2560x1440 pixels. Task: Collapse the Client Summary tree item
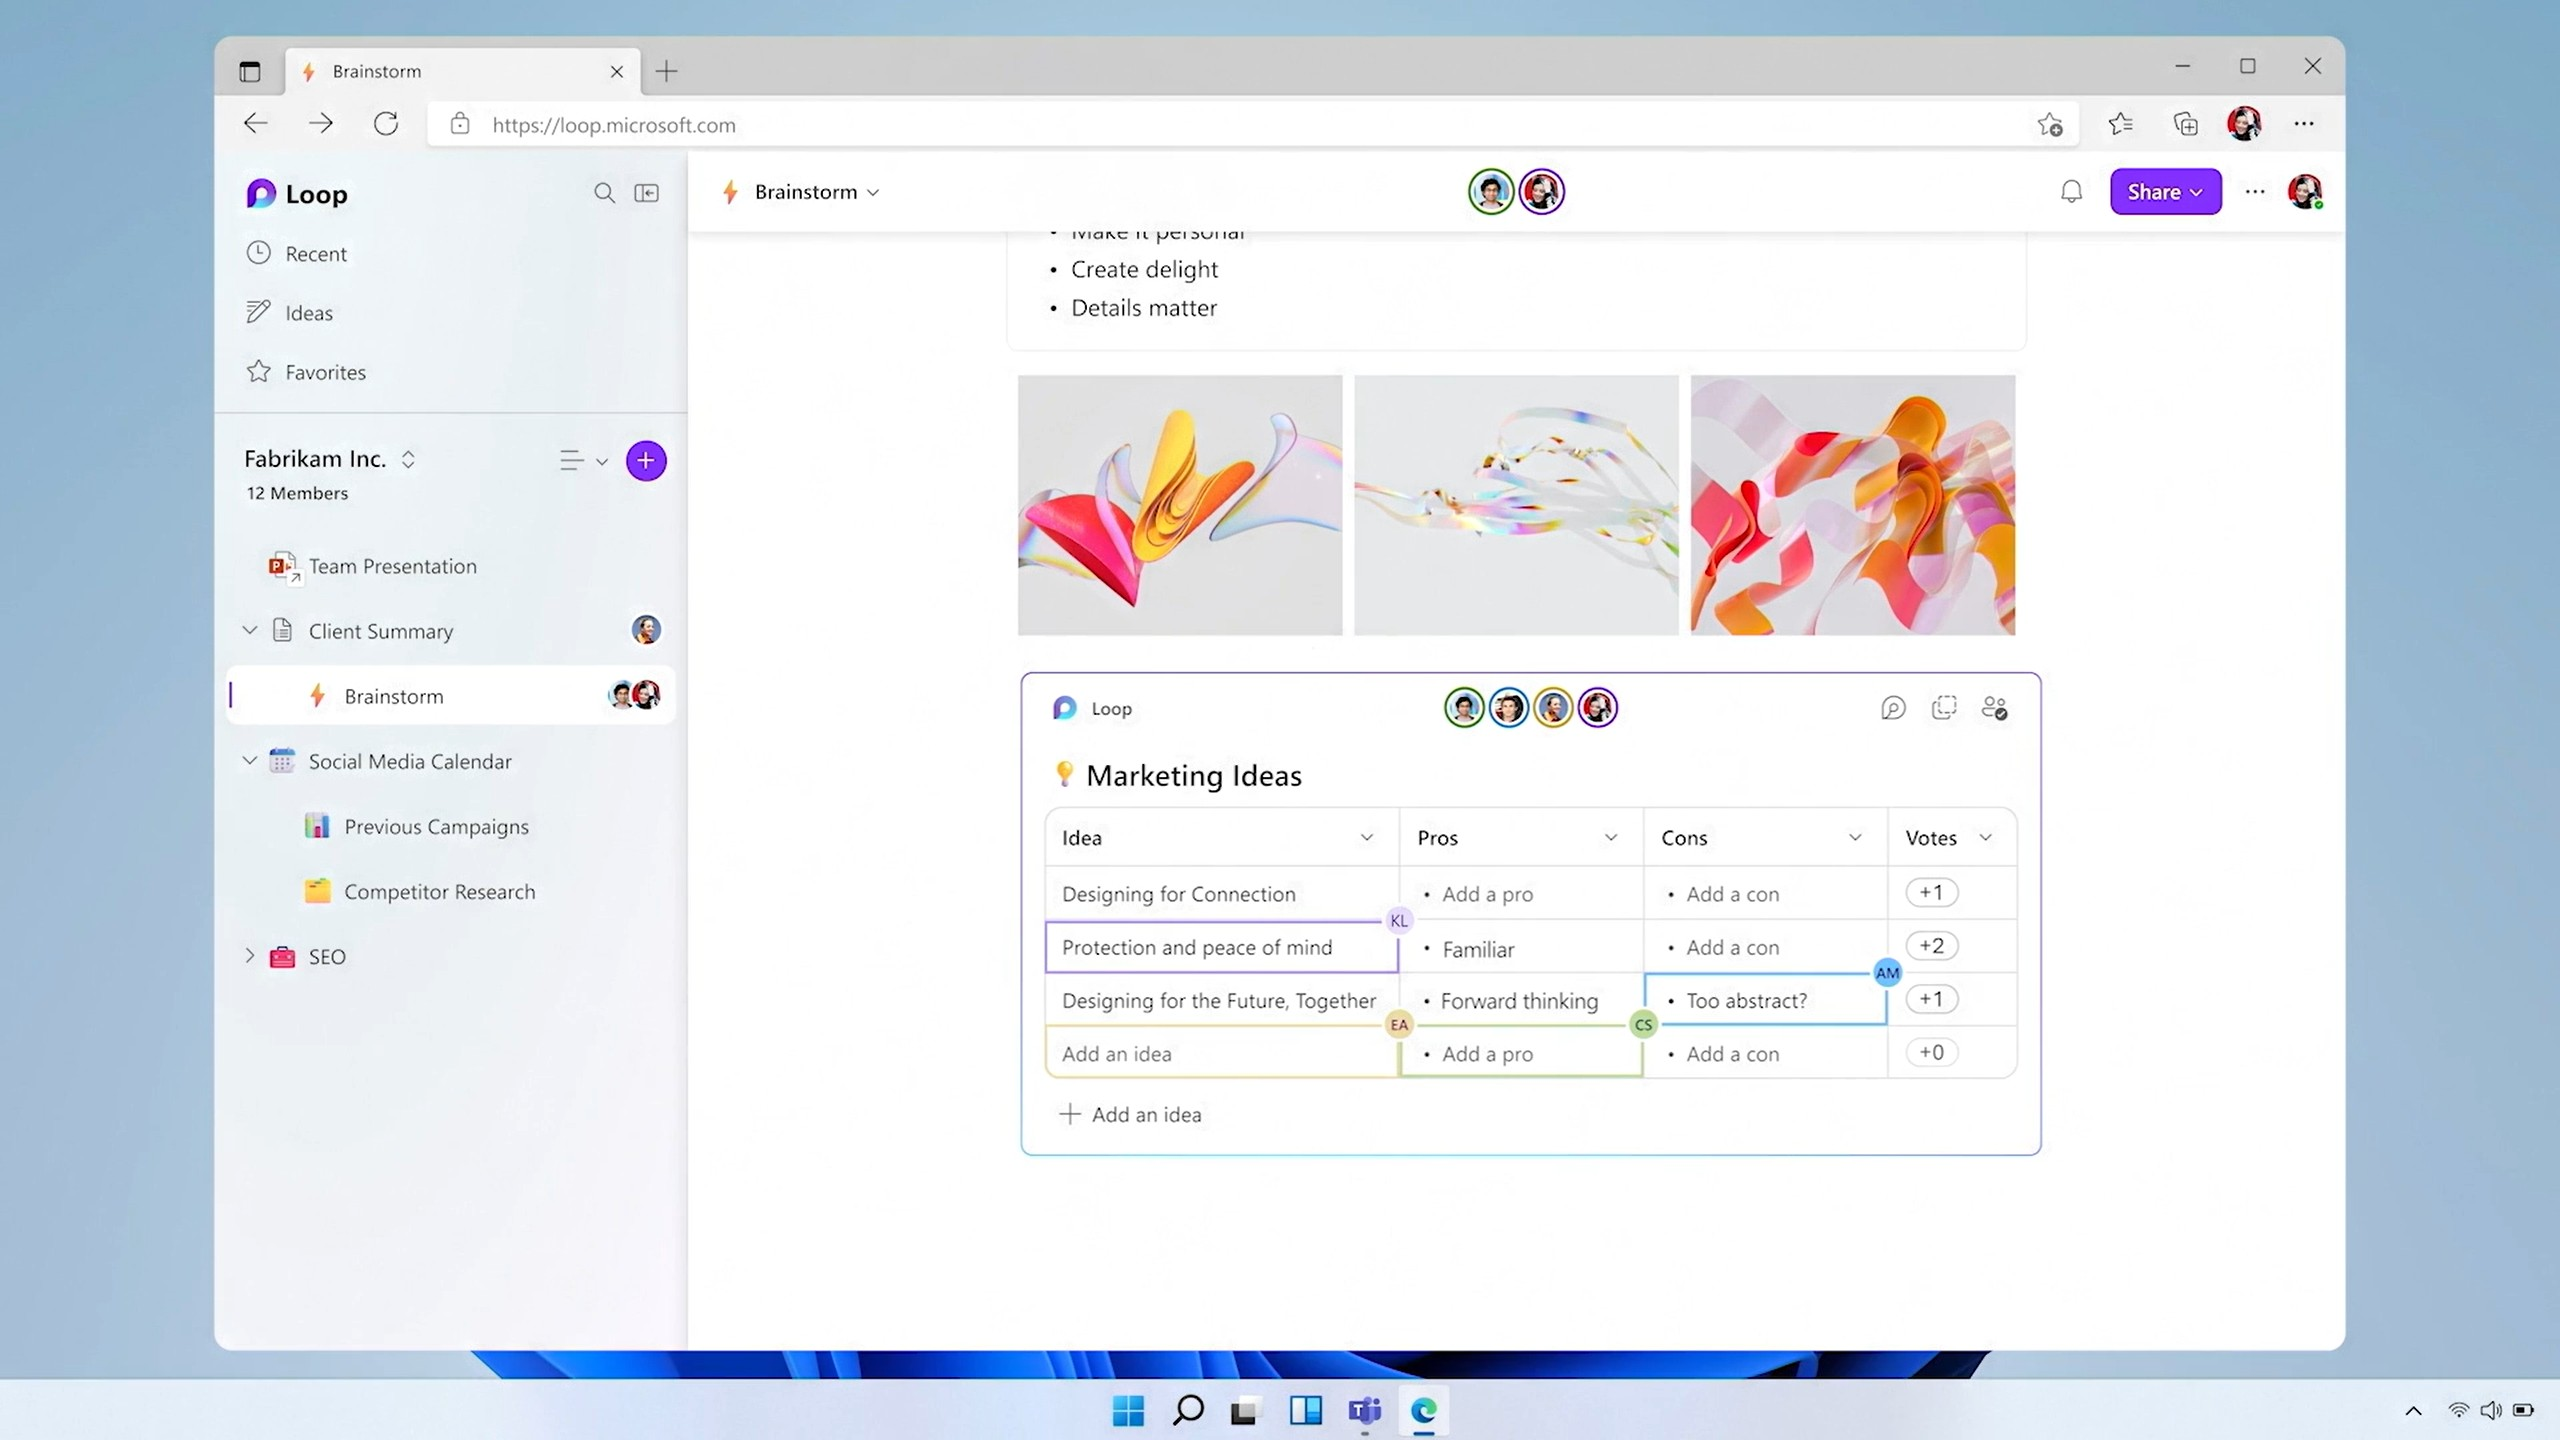click(250, 630)
